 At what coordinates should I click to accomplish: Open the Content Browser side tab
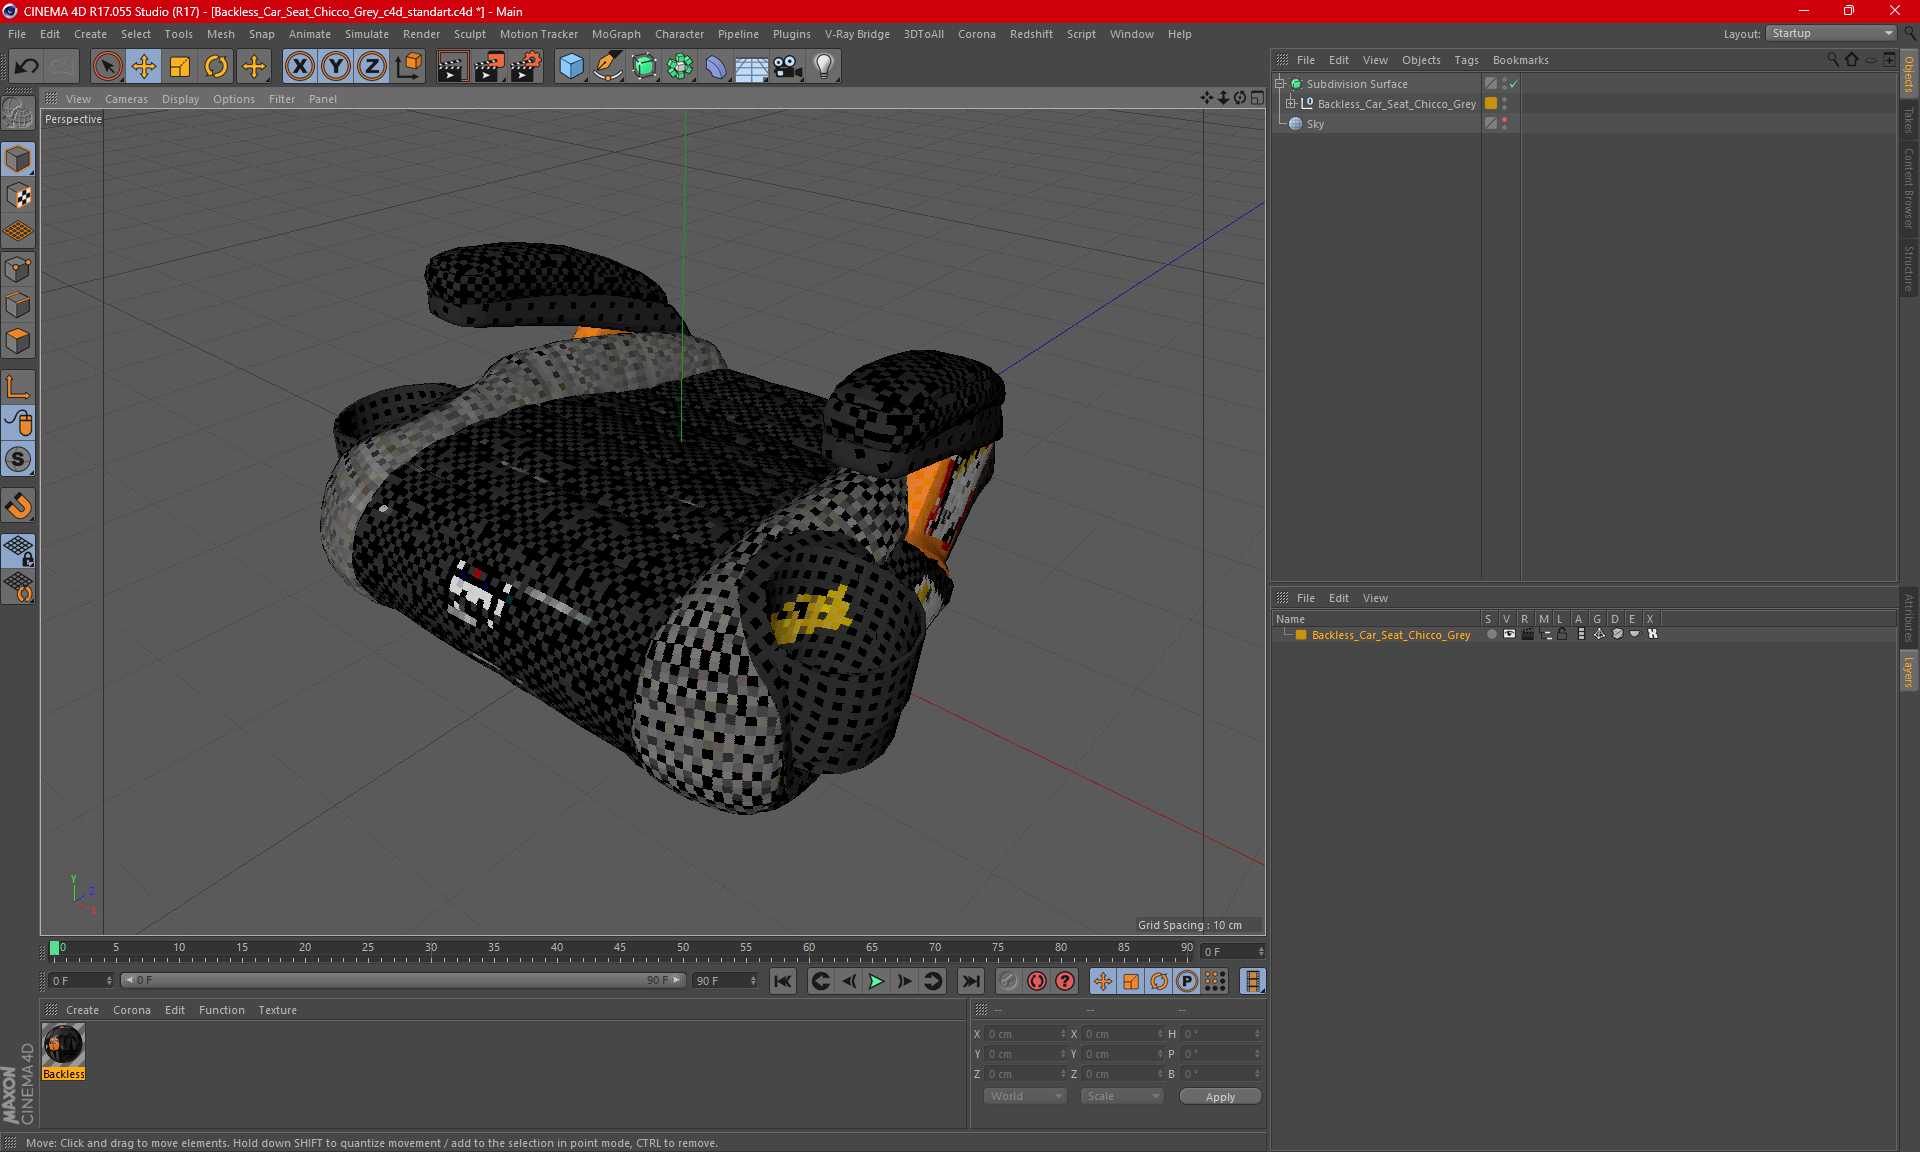[x=1908, y=189]
